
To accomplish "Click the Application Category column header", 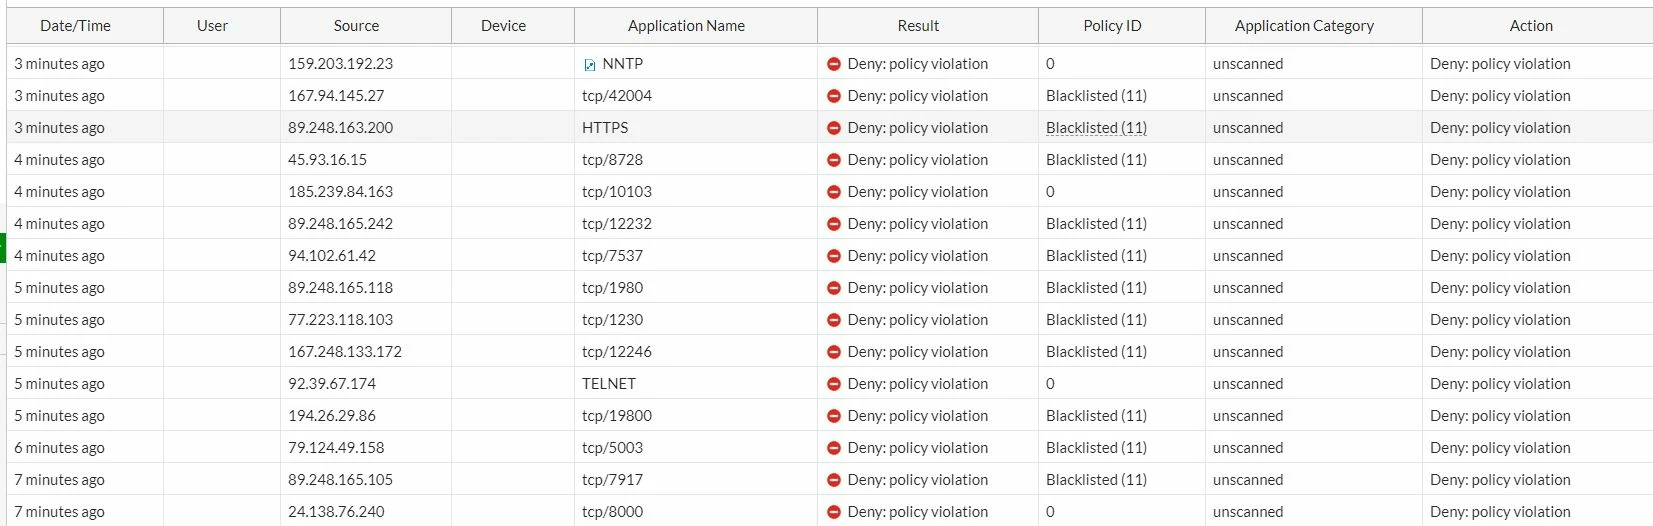I will 1304,26.
